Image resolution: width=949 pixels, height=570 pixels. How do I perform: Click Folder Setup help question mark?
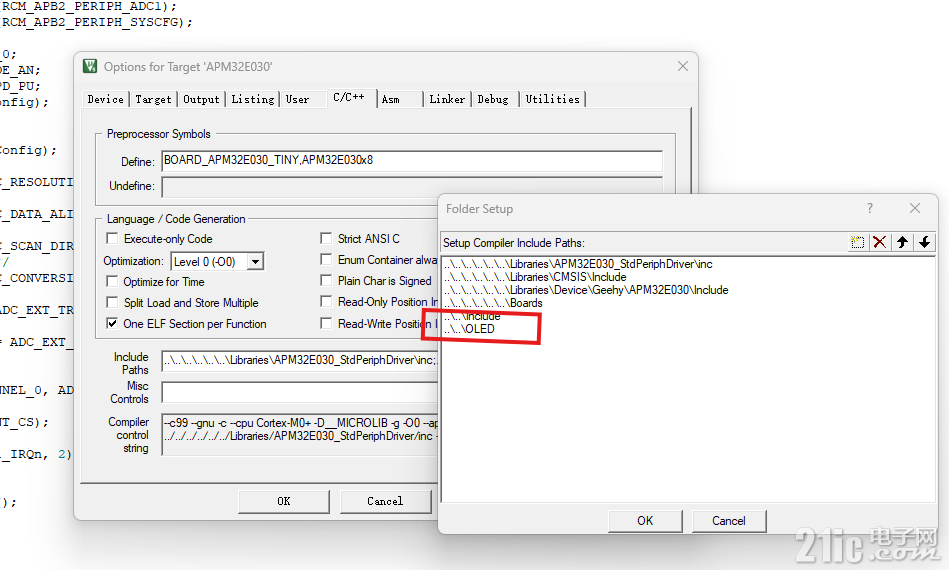pos(870,208)
